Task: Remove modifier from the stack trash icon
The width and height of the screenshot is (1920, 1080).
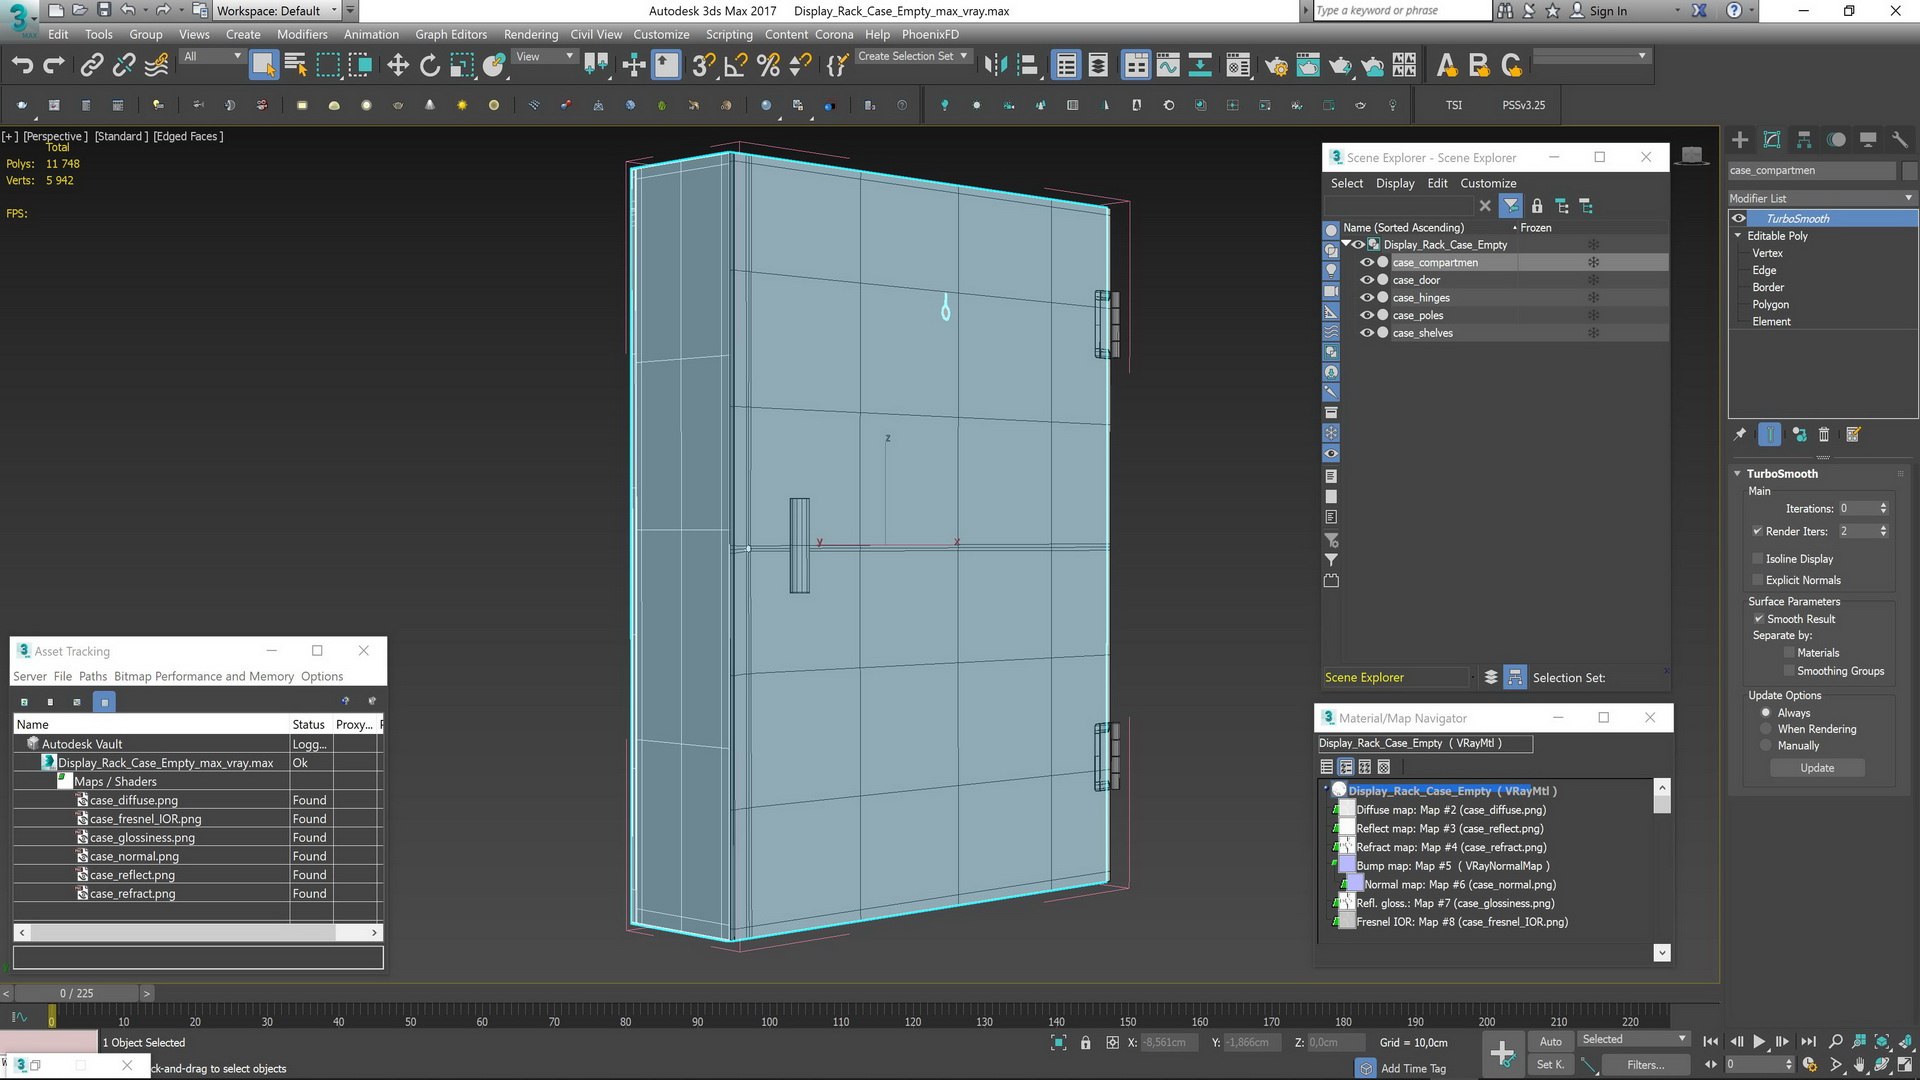Action: click(1824, 434)
